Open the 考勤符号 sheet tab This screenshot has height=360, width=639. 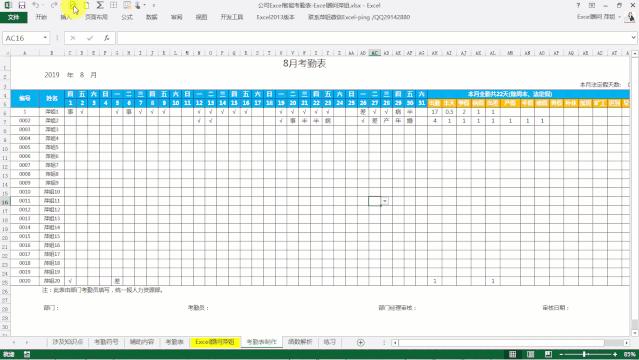[x=106, y=342]
